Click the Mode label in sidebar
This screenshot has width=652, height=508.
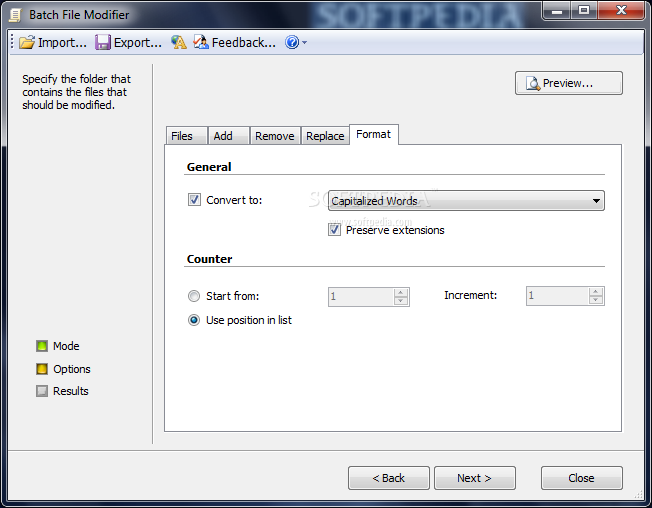(66, 346)
